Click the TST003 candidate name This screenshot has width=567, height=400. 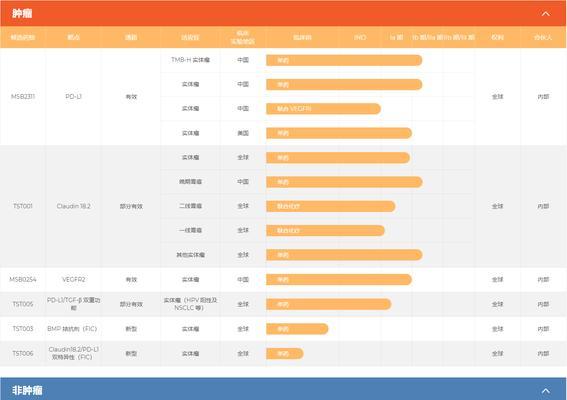tap(23, 329)
